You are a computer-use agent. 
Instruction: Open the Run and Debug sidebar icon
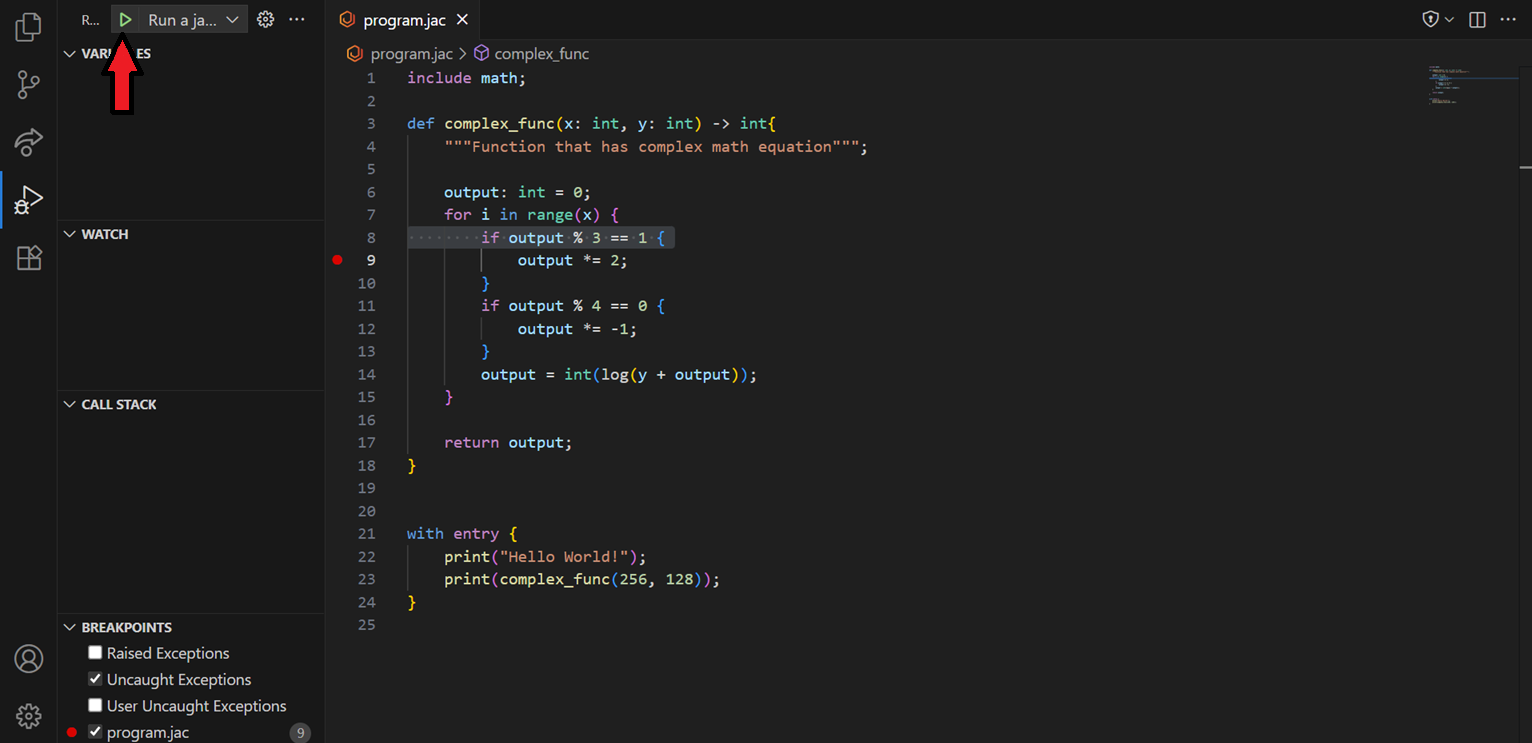pos(28,198)
